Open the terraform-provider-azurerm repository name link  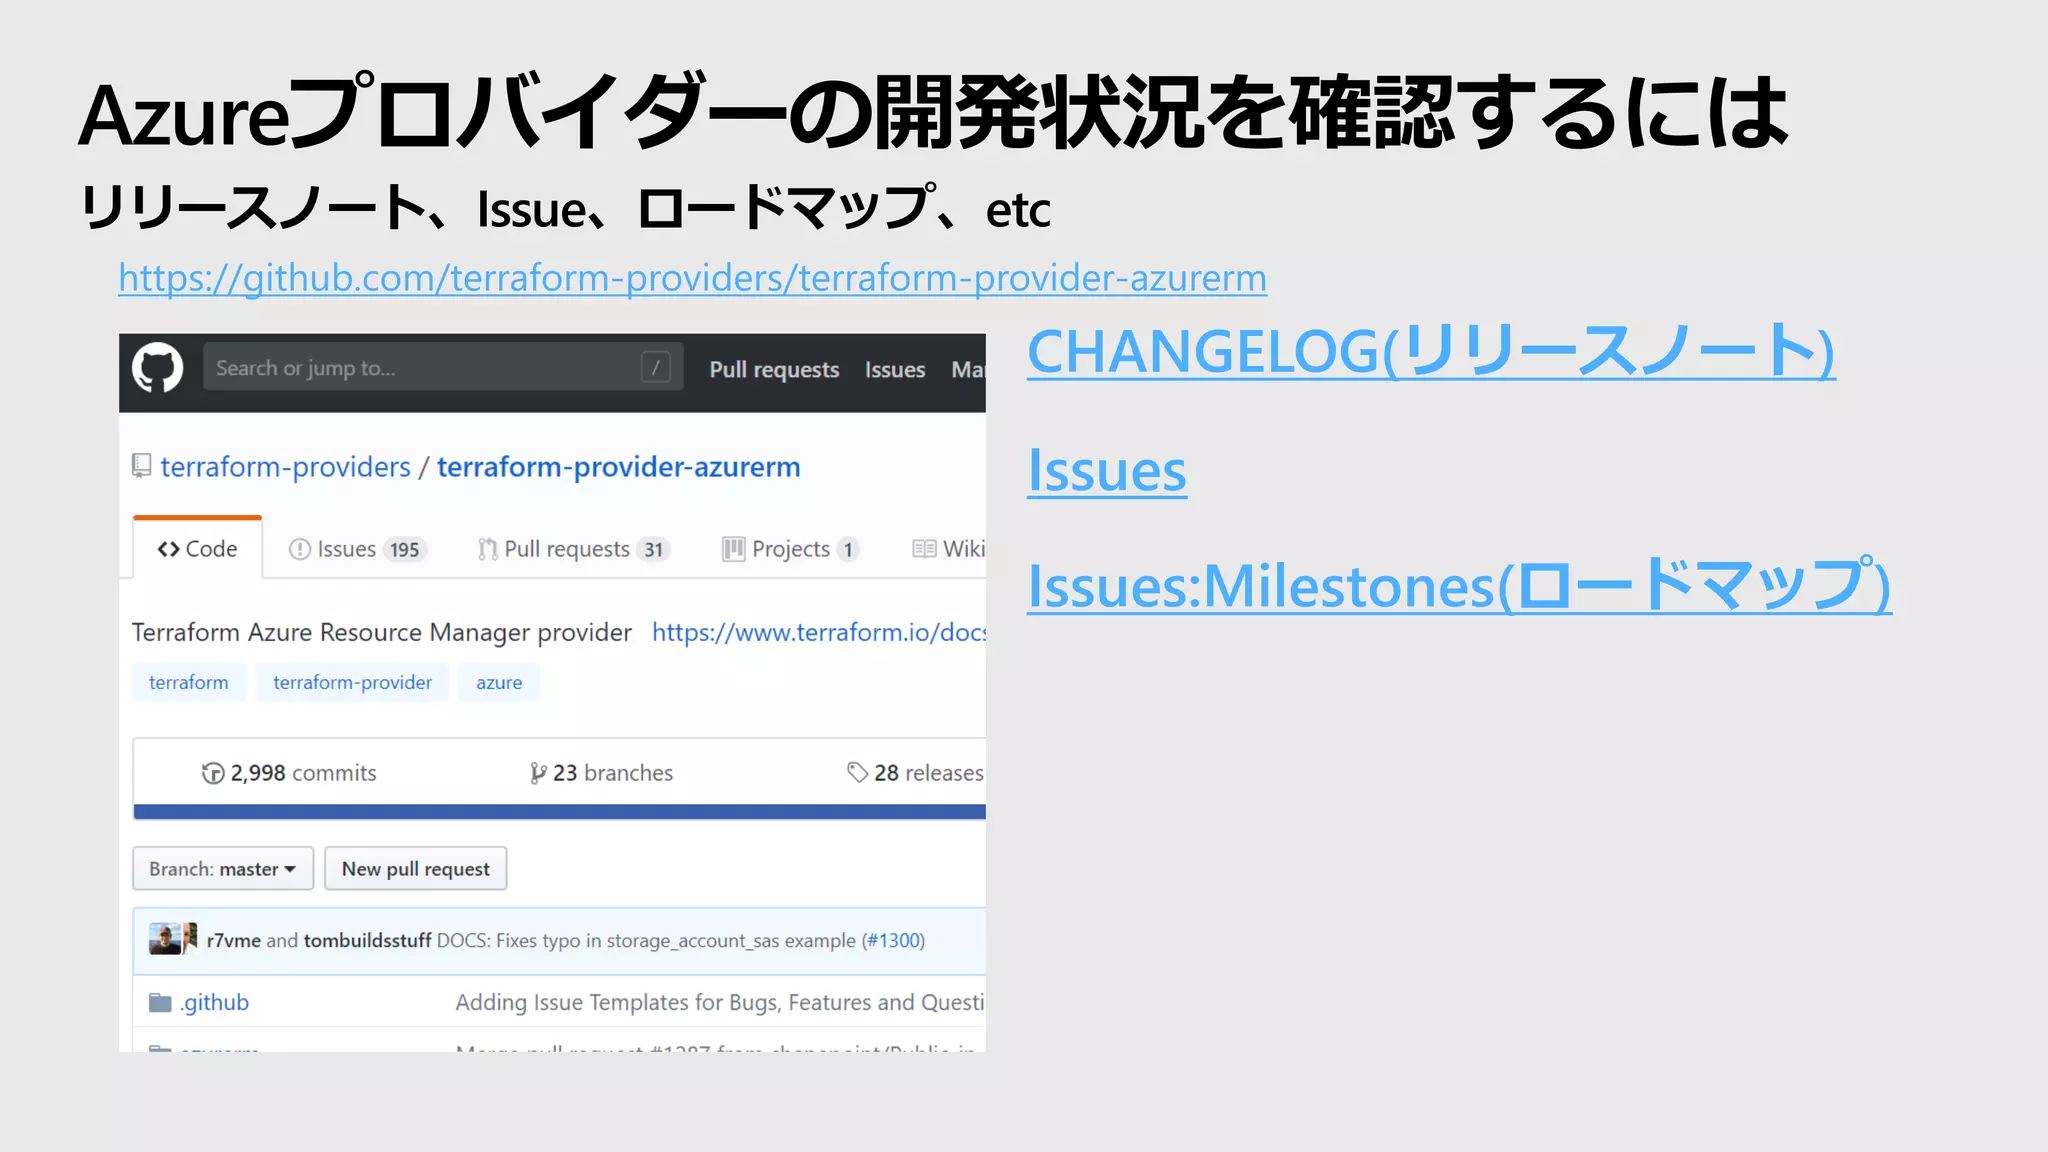(619, 466)
